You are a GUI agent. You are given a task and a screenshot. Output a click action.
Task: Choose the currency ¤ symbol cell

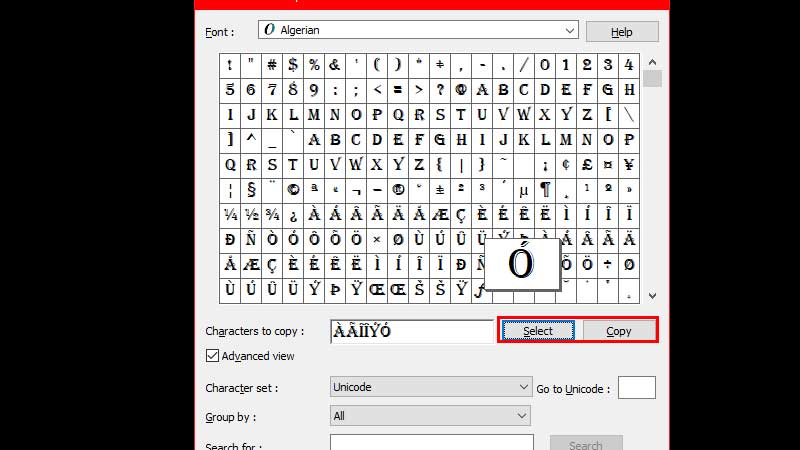point(608,165)
